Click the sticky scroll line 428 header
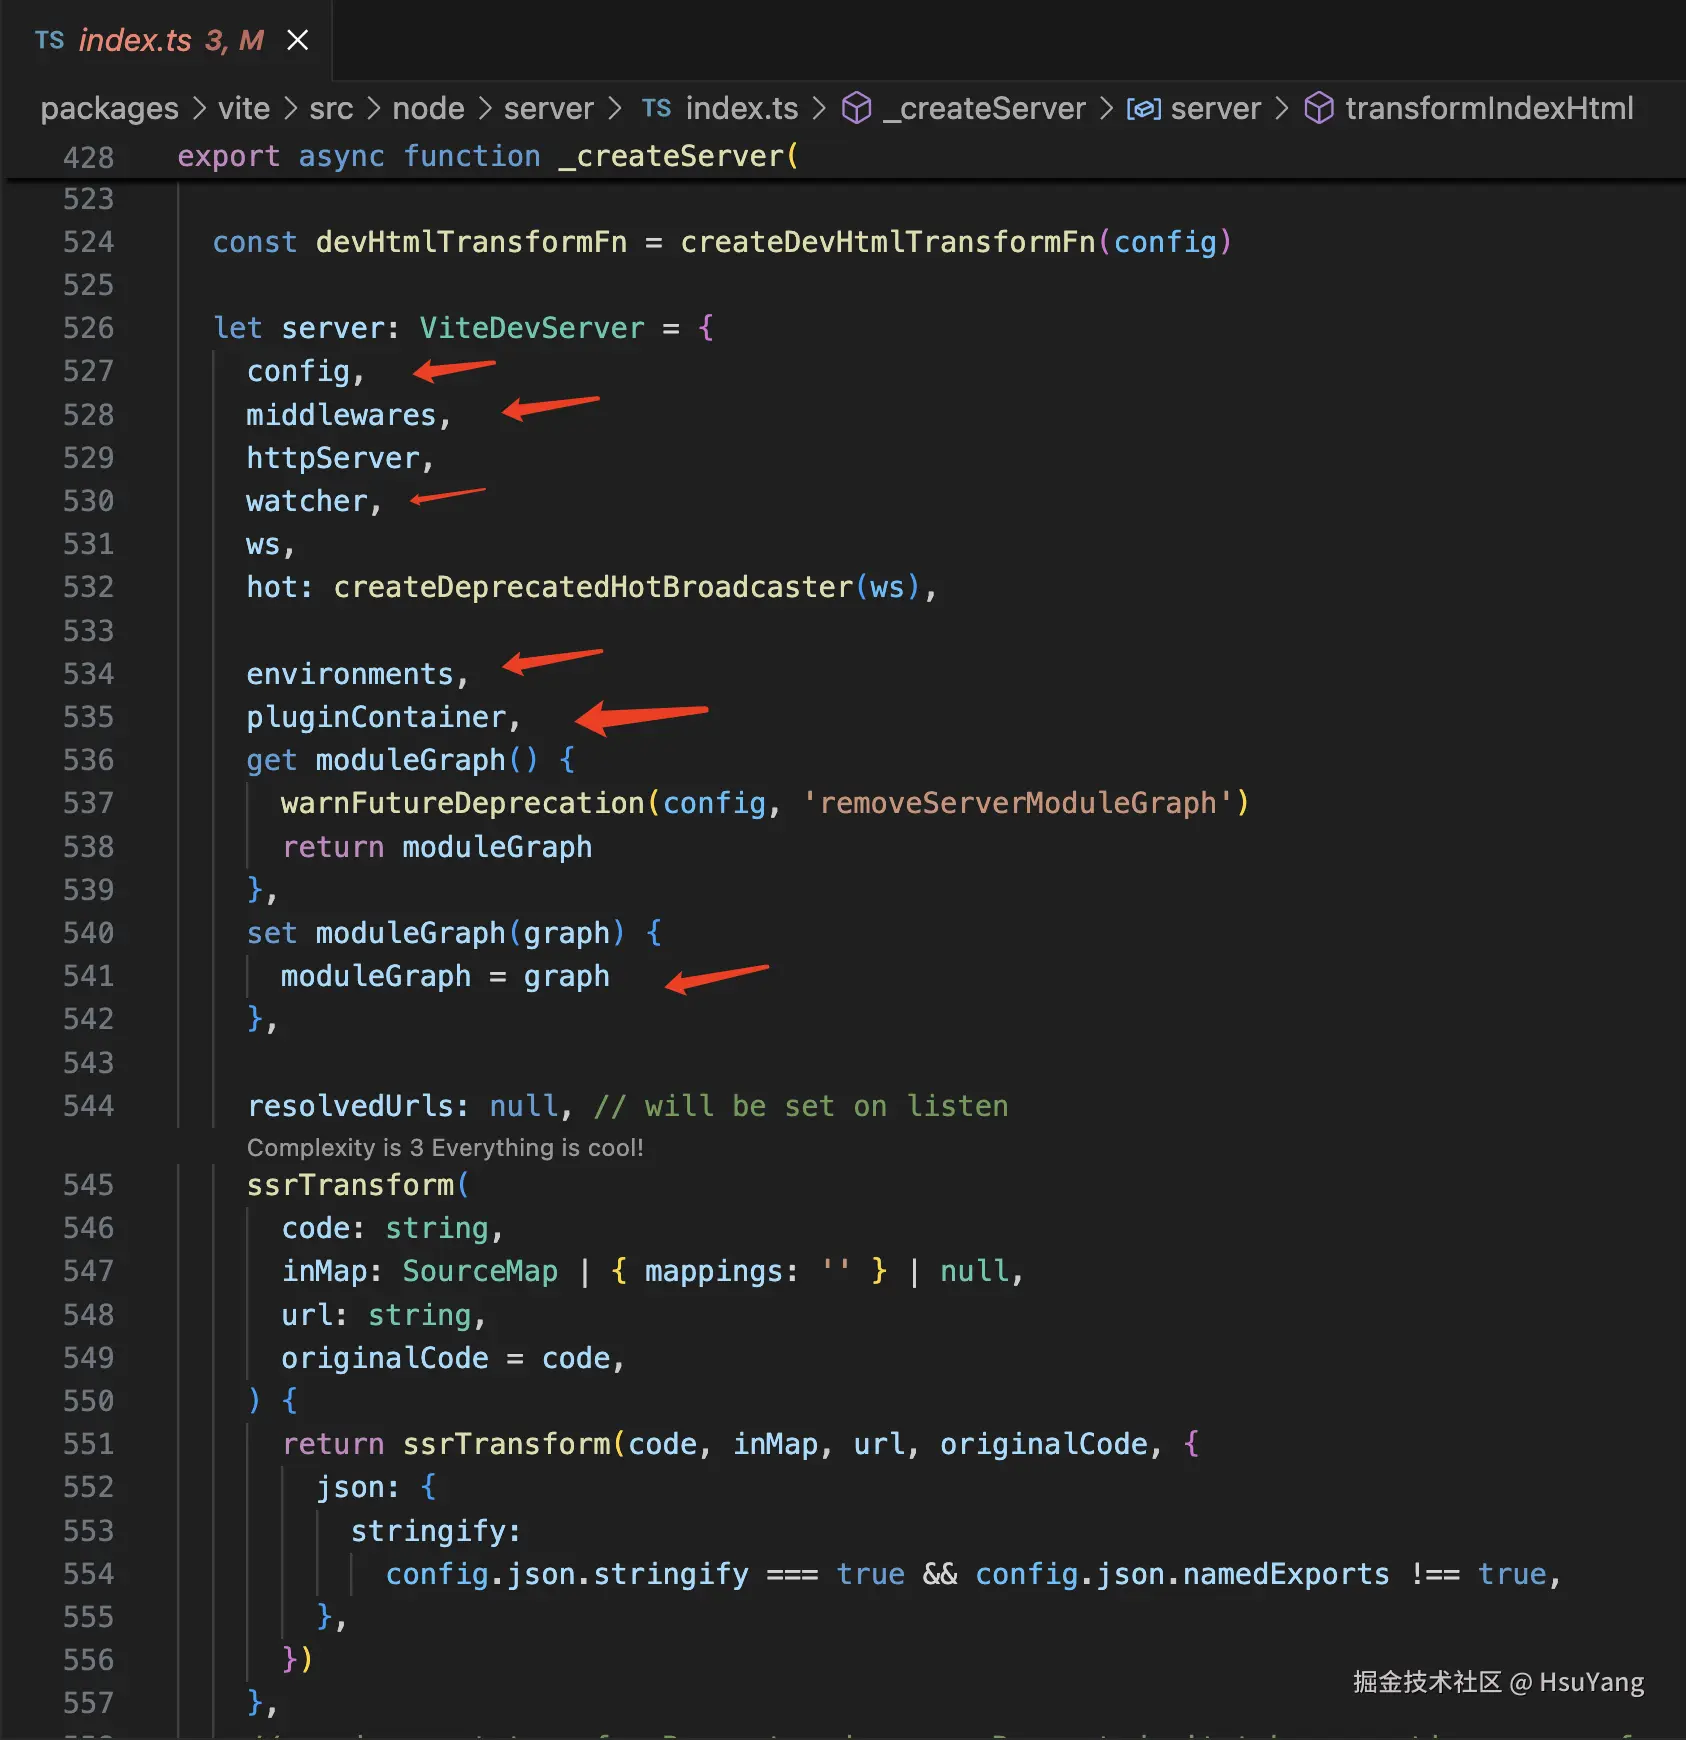The image size is (1686, 1740). coord(843,157)
